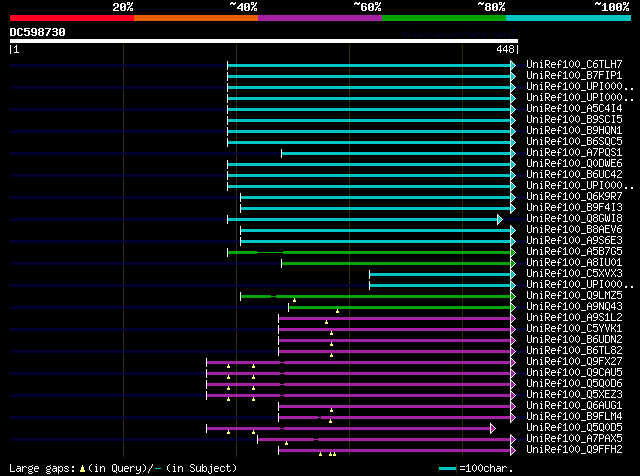The width and height of the screenshot is (640, 476).
Task: Click the UniRef100_Q5Q0D5 hit label
Action: coord(574,428)
